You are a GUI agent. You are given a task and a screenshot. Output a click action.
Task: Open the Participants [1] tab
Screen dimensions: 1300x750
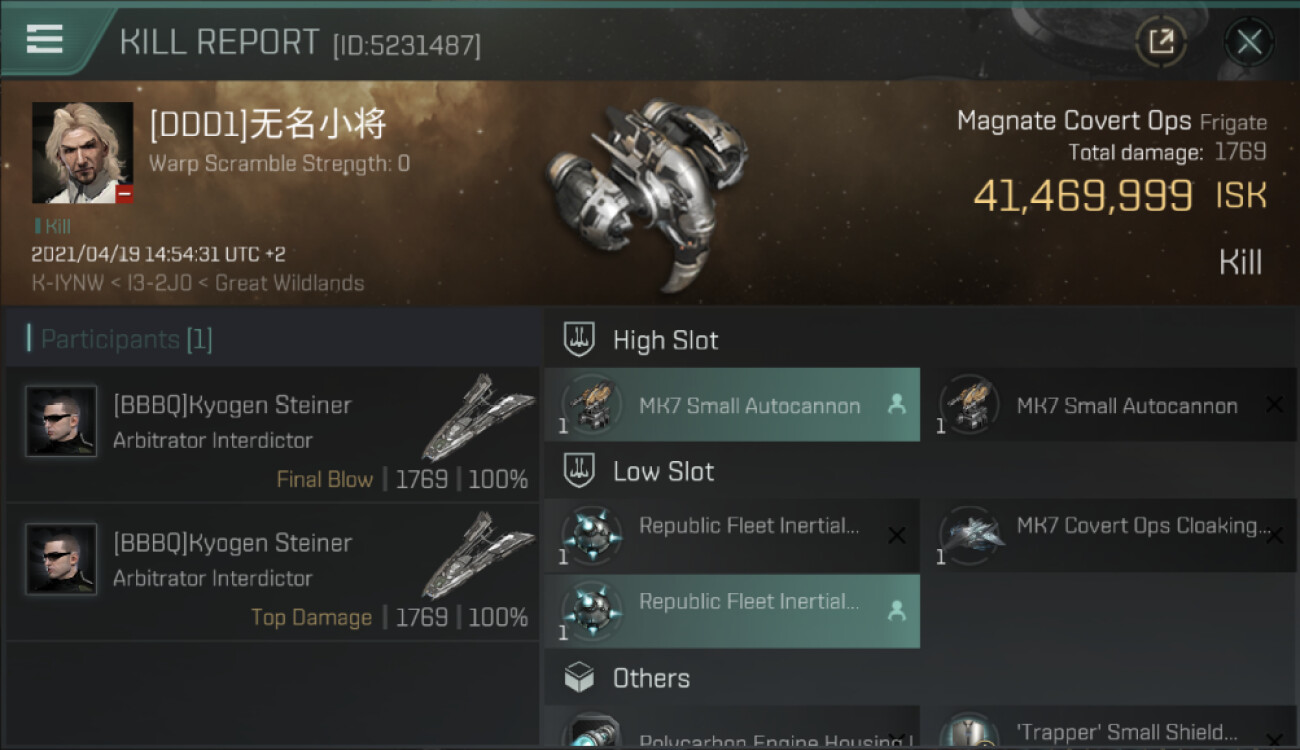tap(127, 340)
